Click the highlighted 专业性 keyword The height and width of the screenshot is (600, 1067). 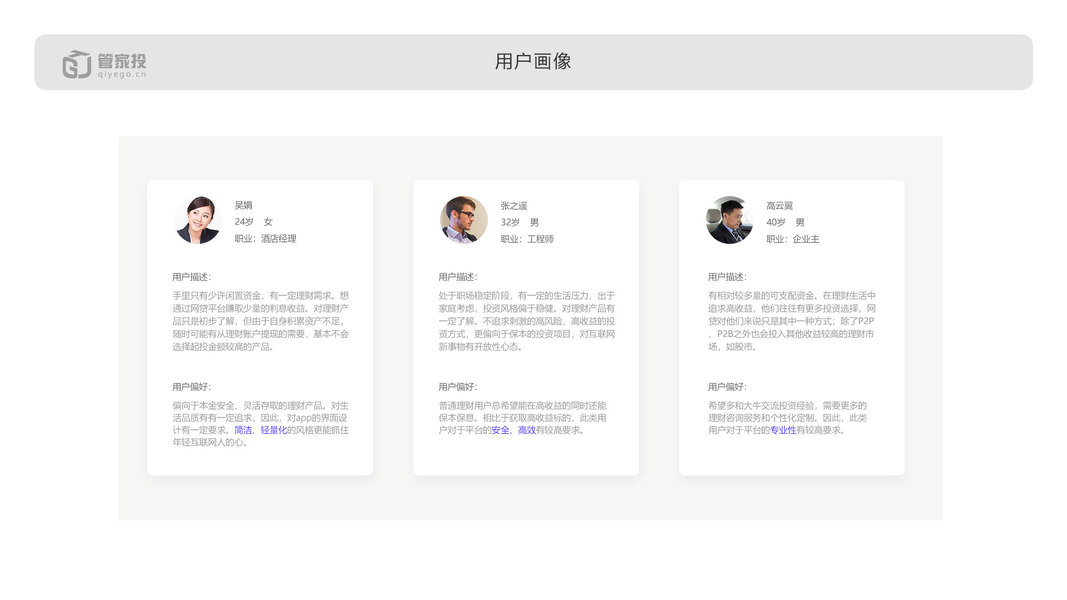(783, 430)
